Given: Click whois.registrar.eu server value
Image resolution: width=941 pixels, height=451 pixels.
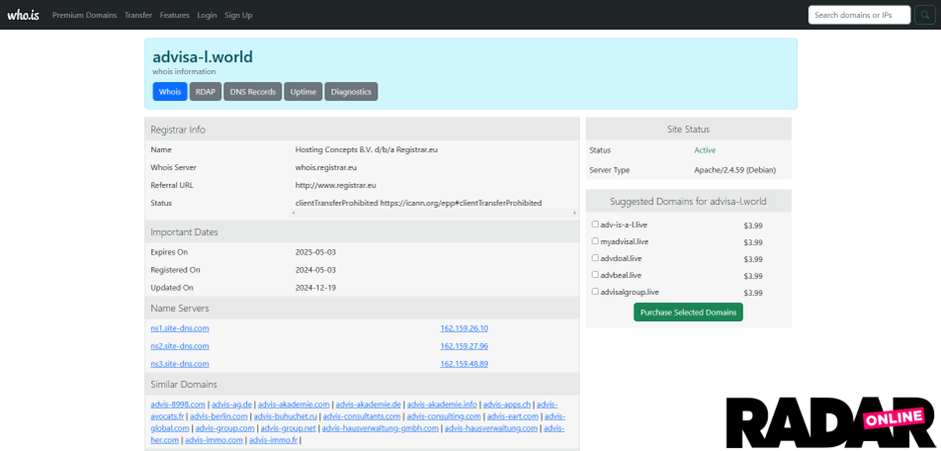Looking at the screenshot, I should tap(326, 167).
